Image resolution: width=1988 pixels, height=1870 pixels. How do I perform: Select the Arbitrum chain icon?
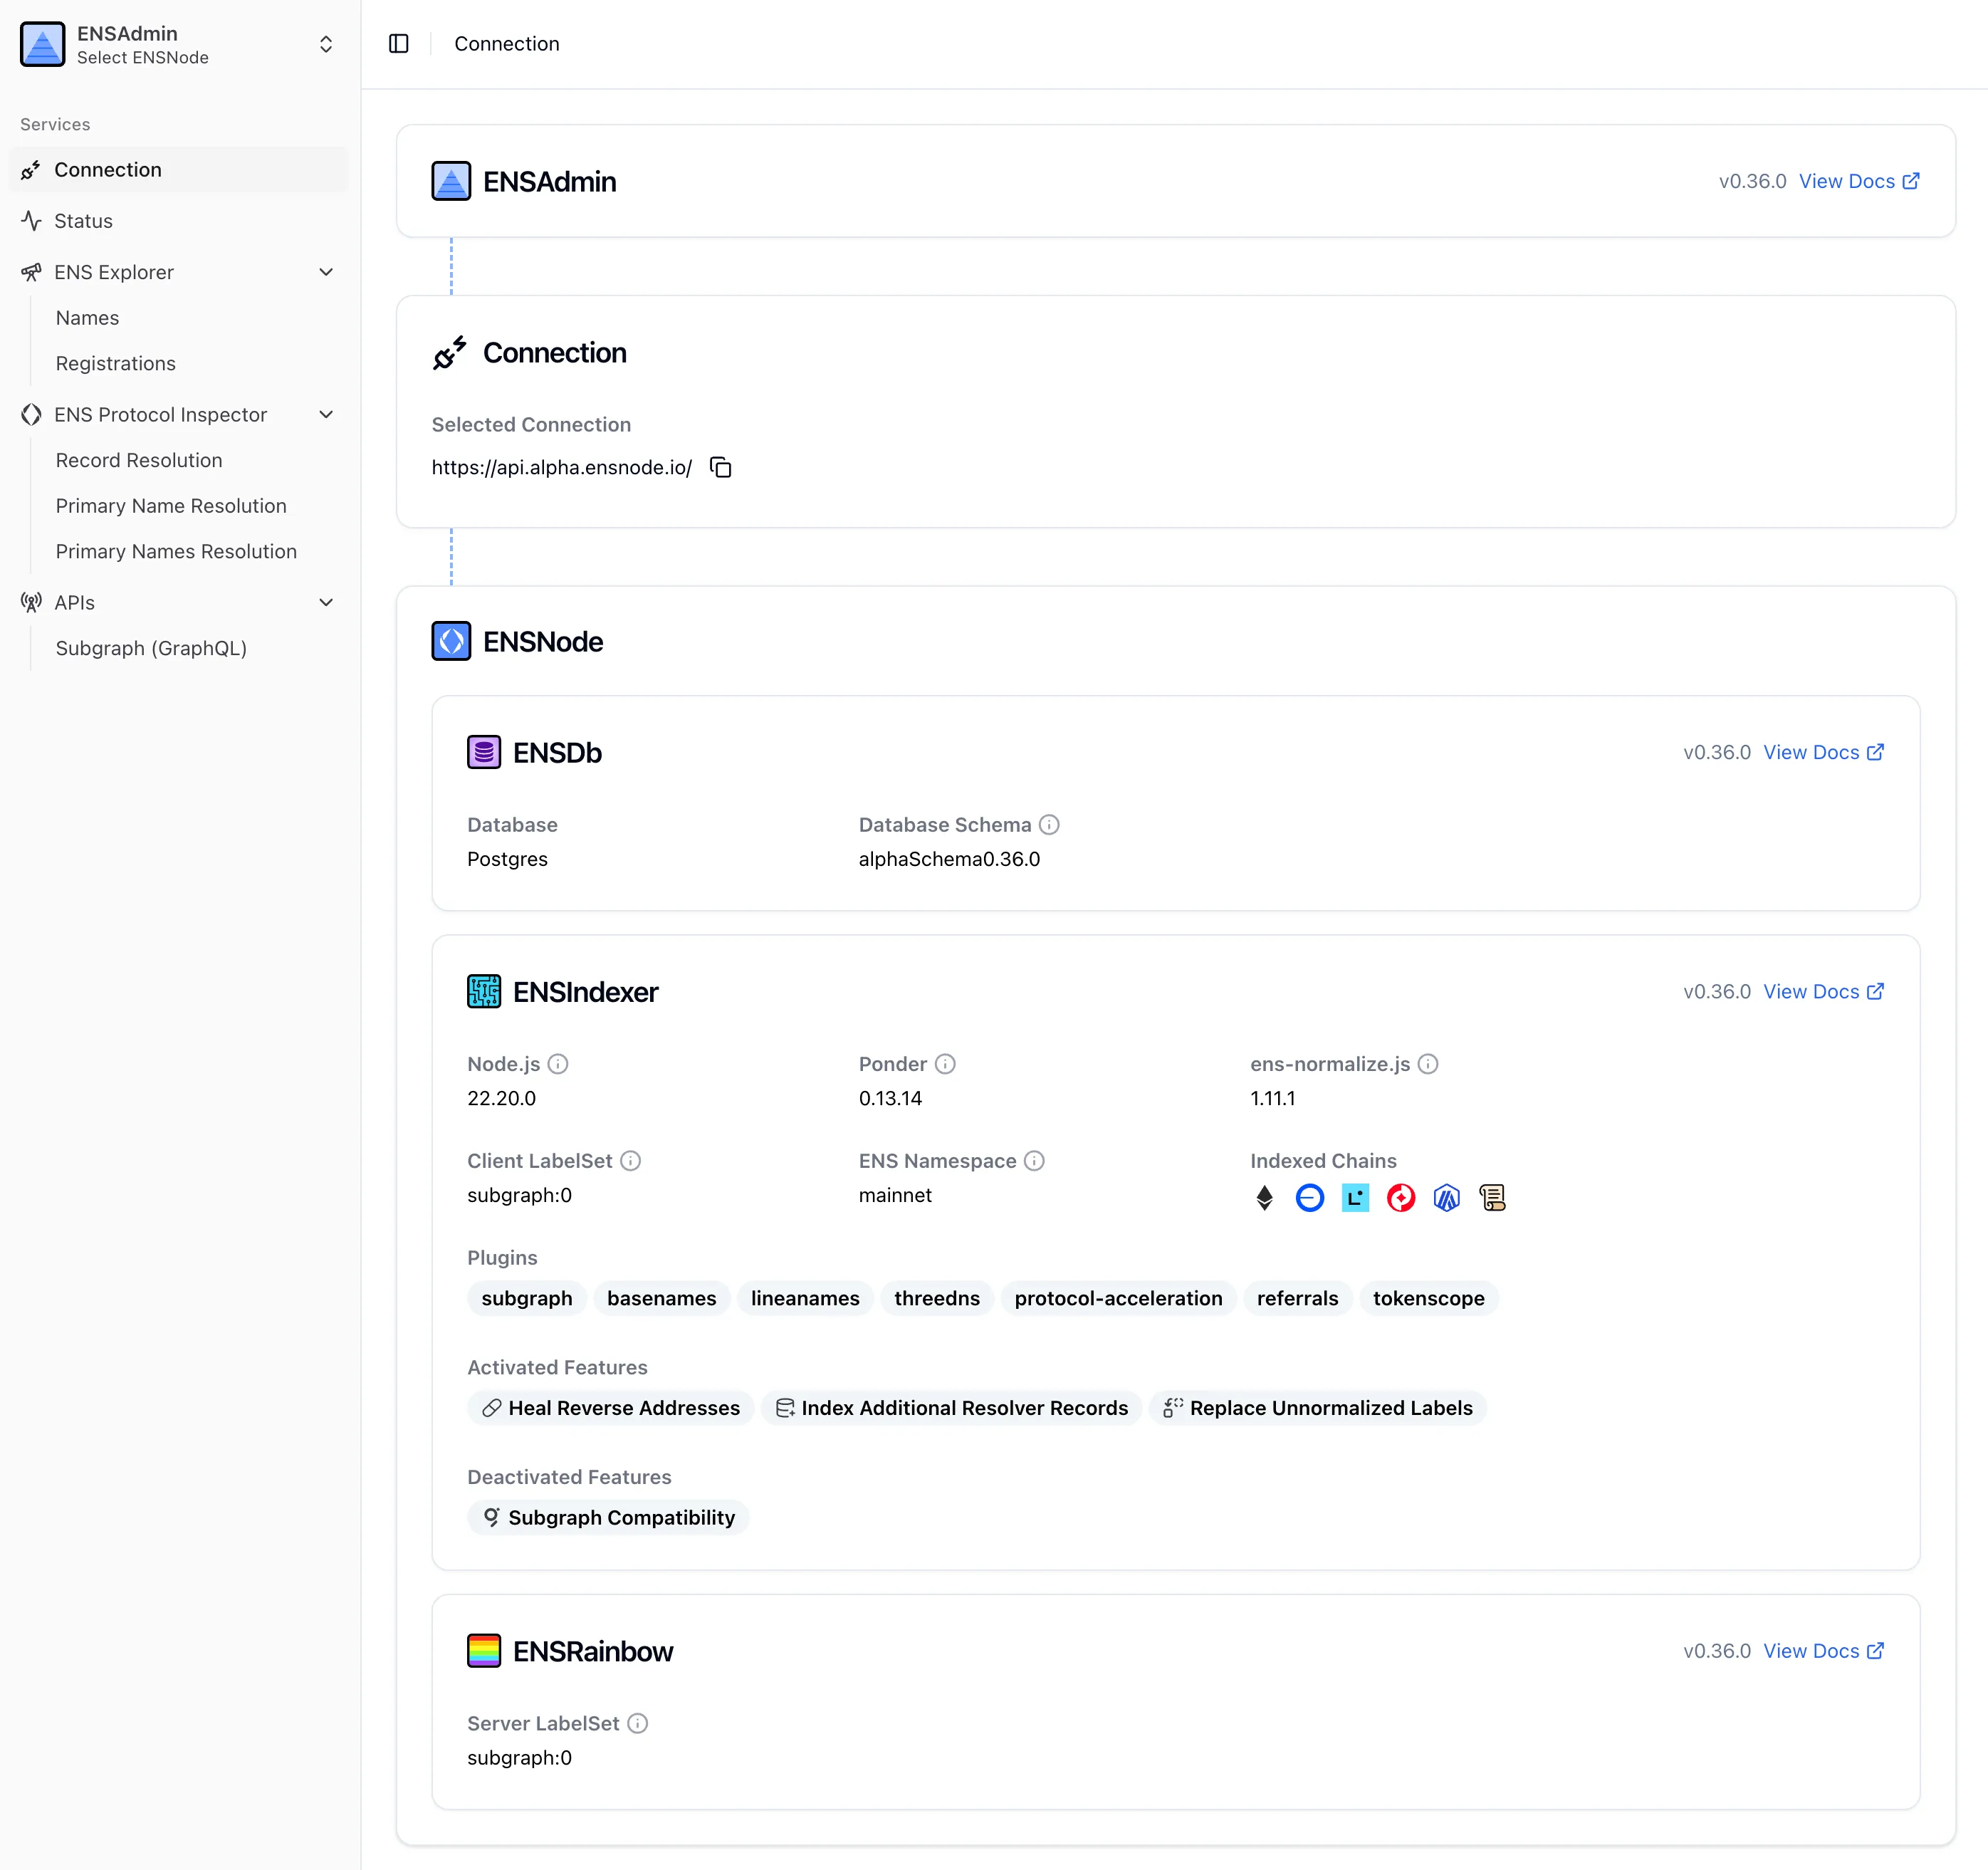point(1446,1197)
